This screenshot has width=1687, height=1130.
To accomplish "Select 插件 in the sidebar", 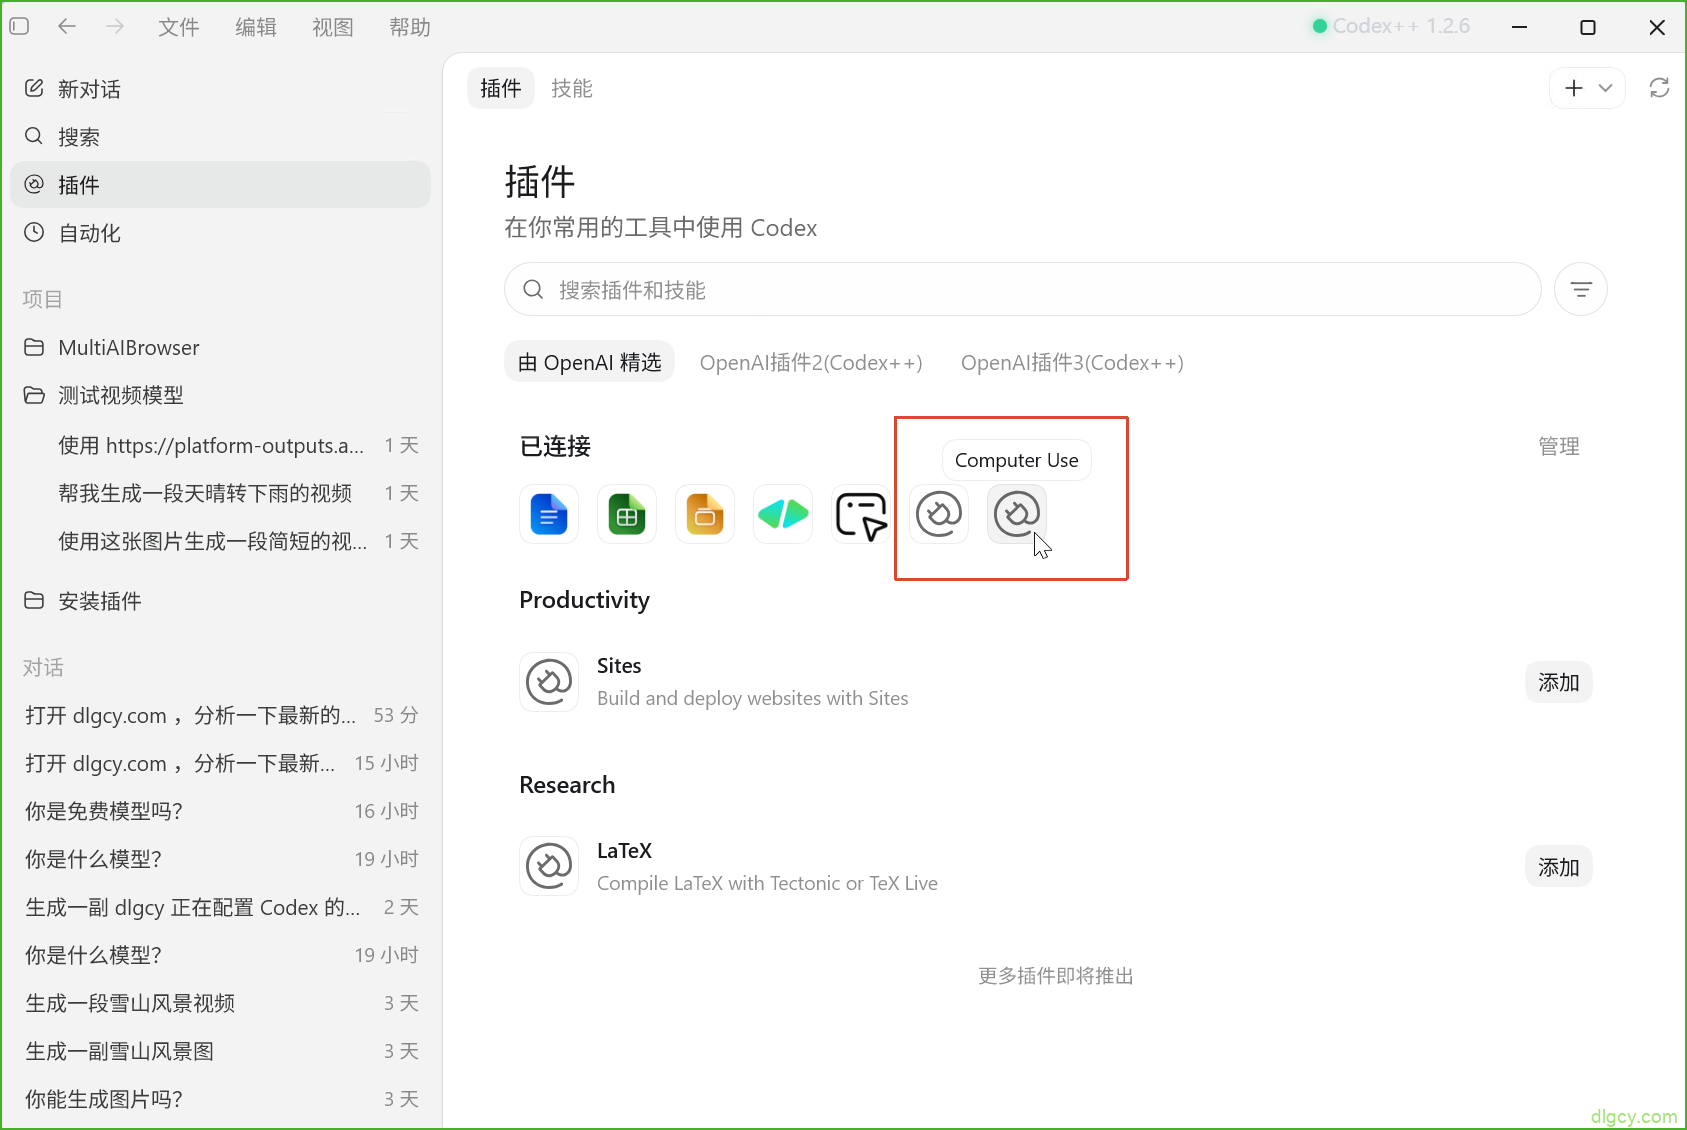I will click(x=220, y=185).
